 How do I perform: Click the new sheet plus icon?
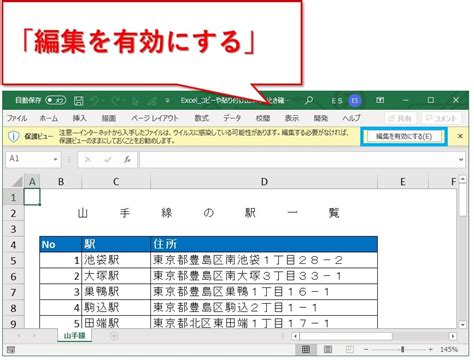tap(114, 336)
